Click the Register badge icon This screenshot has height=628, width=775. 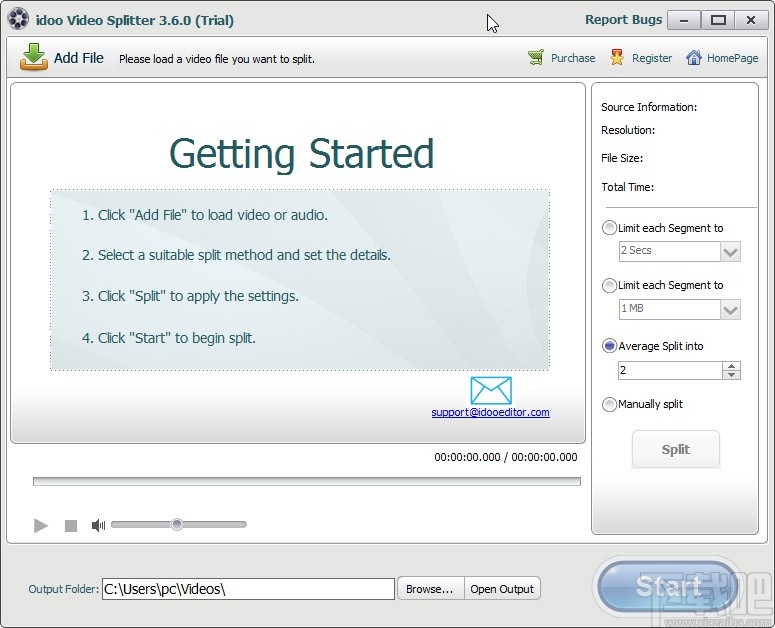pyautogui.click(x=617, y=57)
